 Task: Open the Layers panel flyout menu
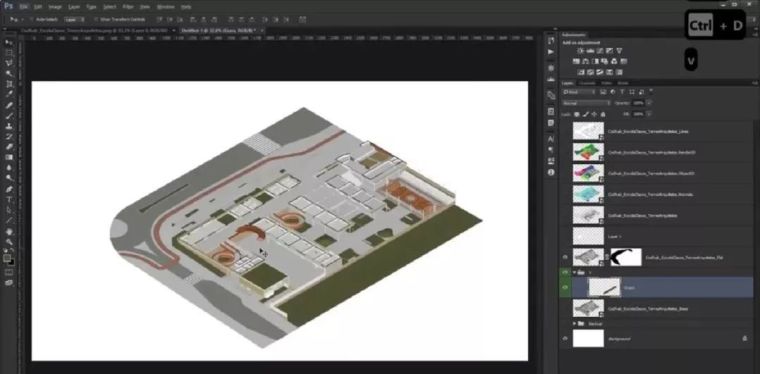point(754,83)
